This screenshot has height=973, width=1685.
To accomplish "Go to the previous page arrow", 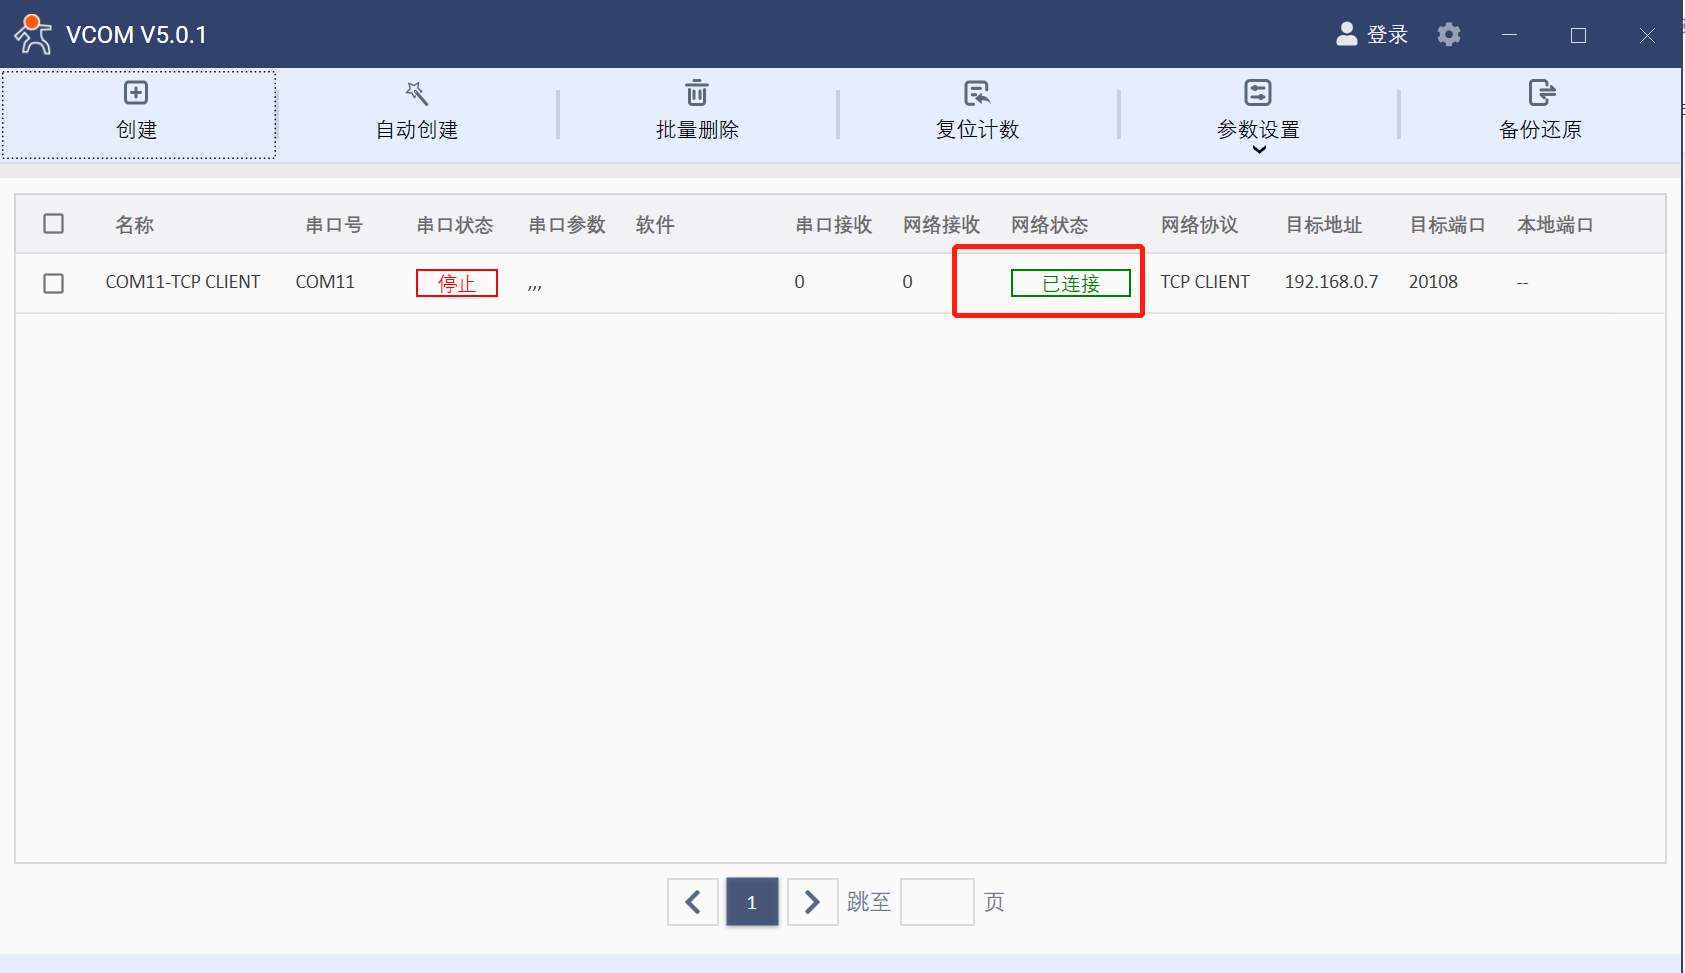I will [693, 902].
